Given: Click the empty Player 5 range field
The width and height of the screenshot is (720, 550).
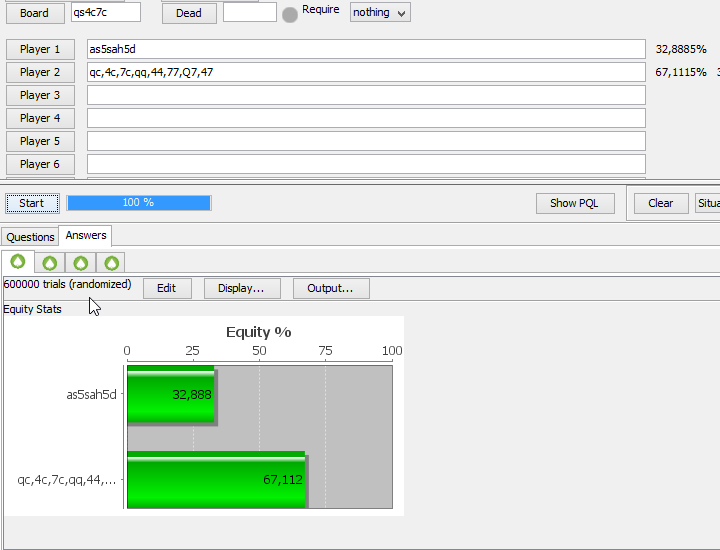Looking at the screenshot, I should [x=366, y=141].
